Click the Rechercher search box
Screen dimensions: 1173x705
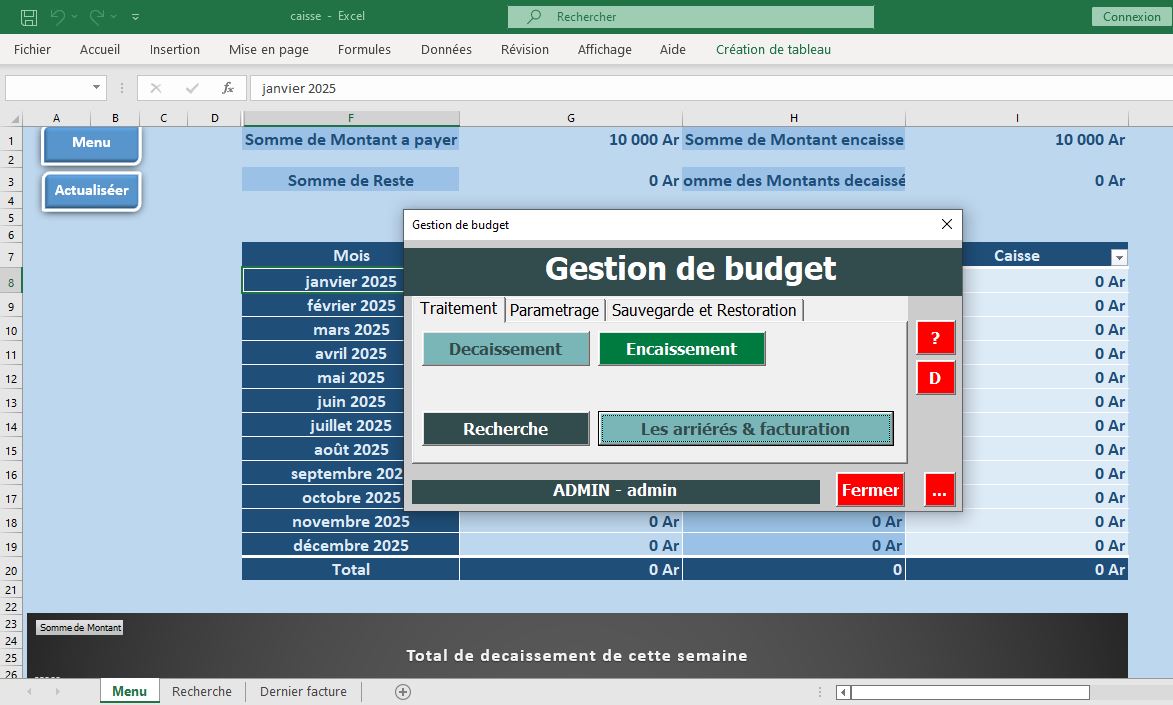point(690,17)
